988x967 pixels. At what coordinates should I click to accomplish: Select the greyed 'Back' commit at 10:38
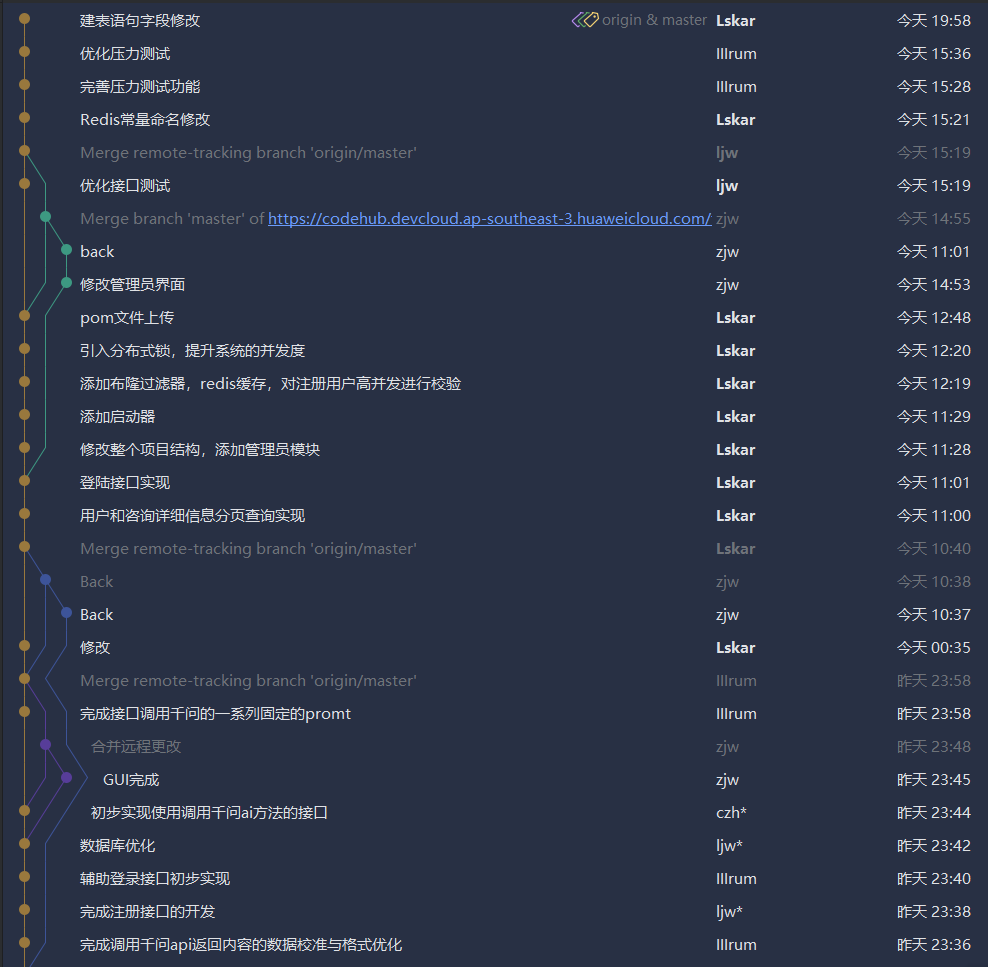tap(96, 582)
